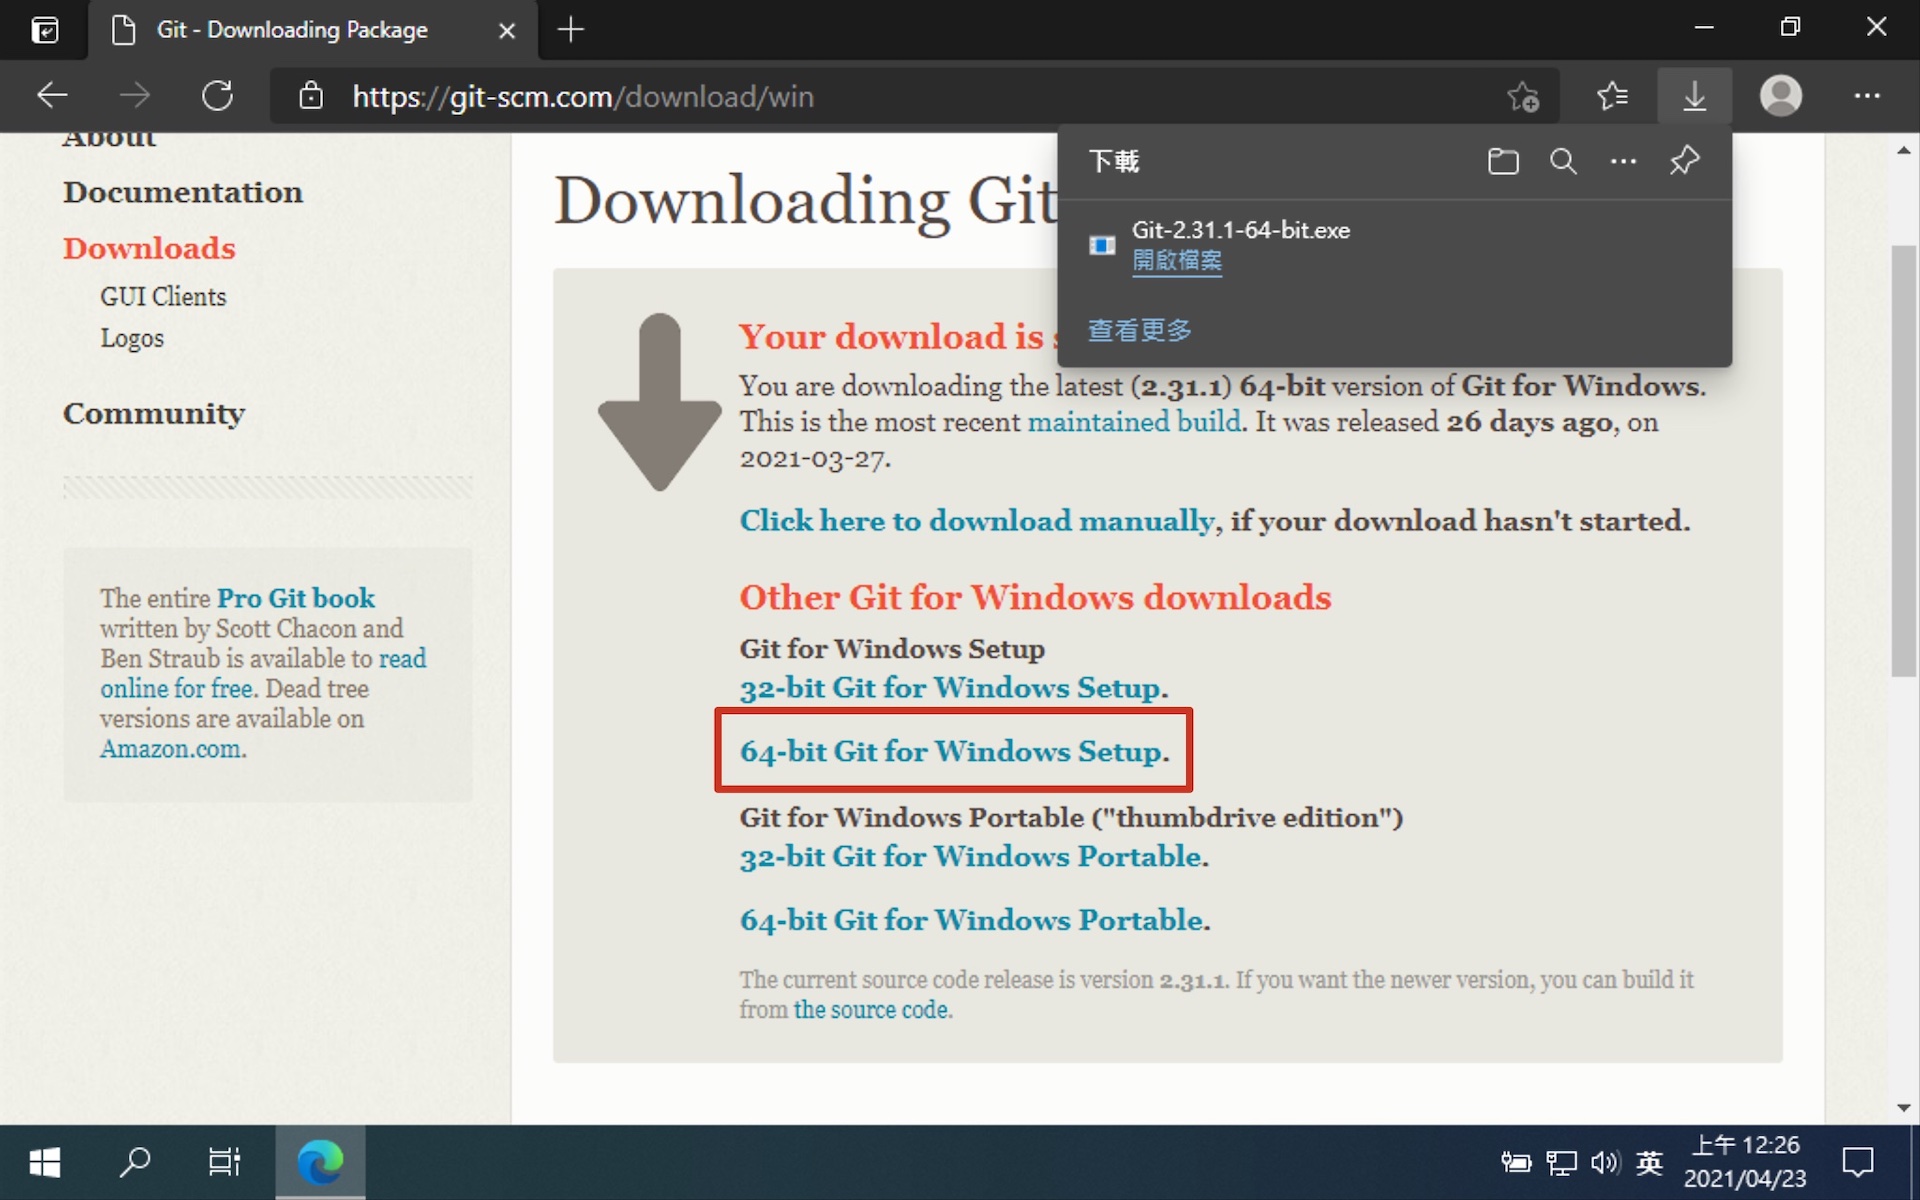The height and width of the screenshot is (1200, 1920).
Task: Open the downloaded file via 開啟檔案
Action: 1177,261
